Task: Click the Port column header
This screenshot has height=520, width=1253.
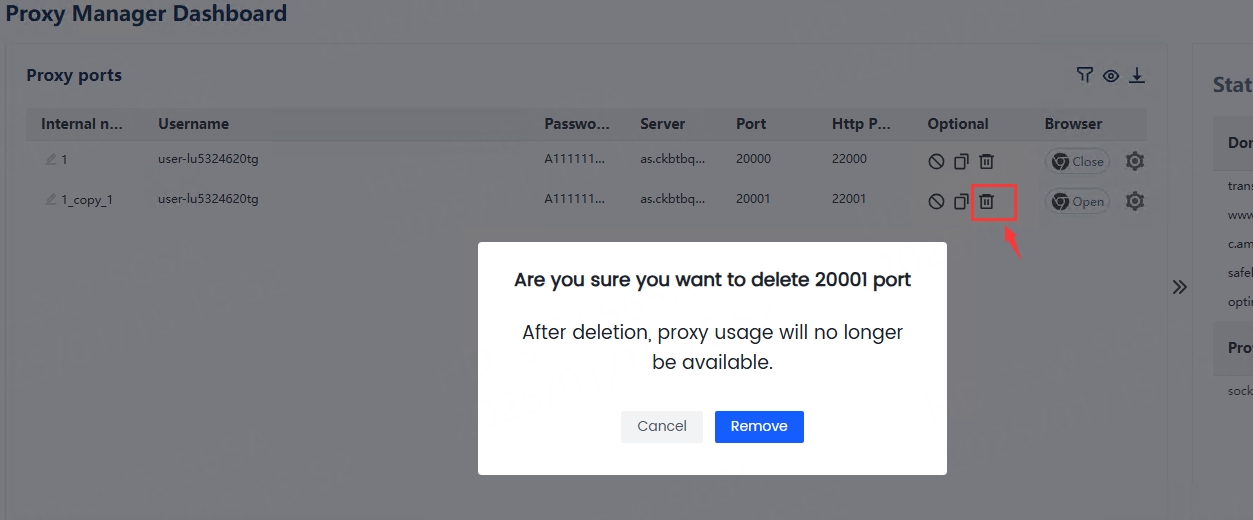Action: 751,124
